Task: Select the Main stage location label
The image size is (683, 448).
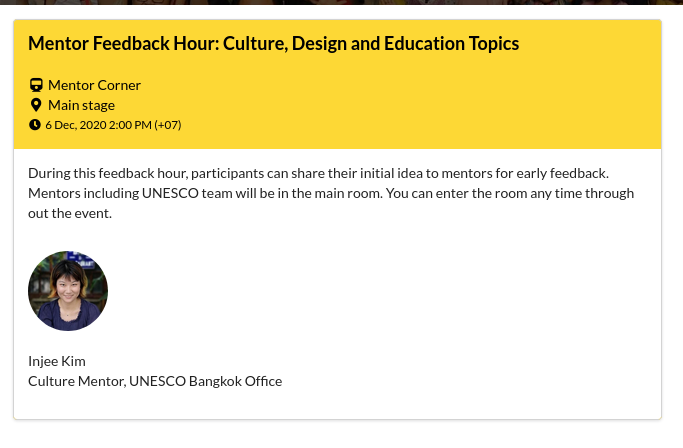Action: click(x=81, y=105)
